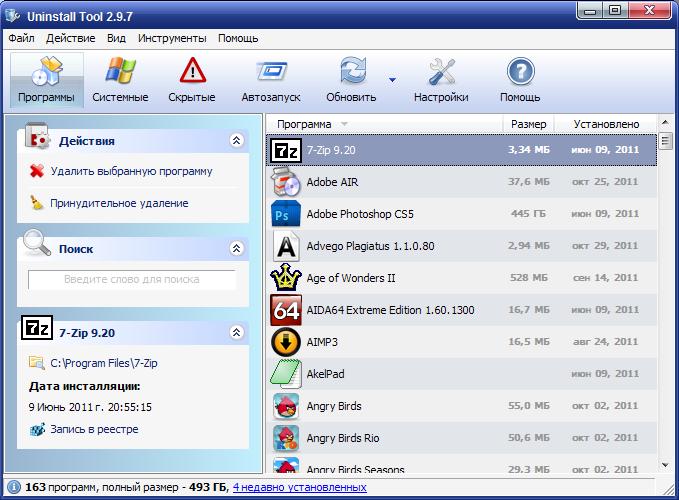The height and width of the screenshot is (500, 679).
Task: Click the search field in Поиск
Action: [132, 280]
